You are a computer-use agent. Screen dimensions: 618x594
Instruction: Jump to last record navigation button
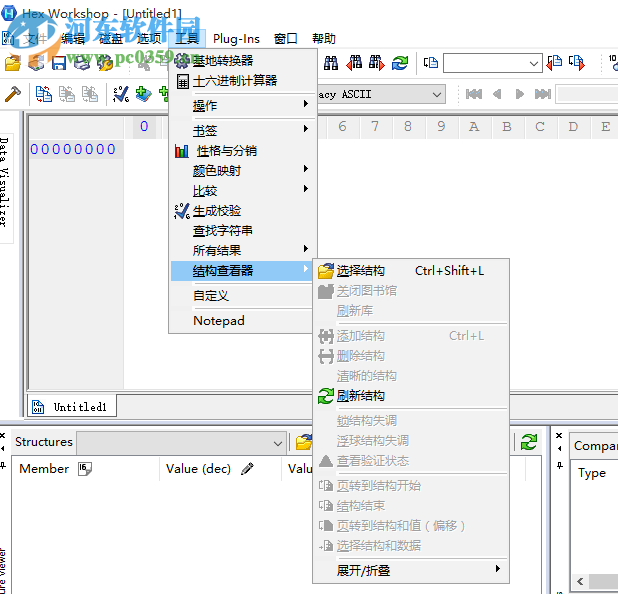tap(543, 94)
